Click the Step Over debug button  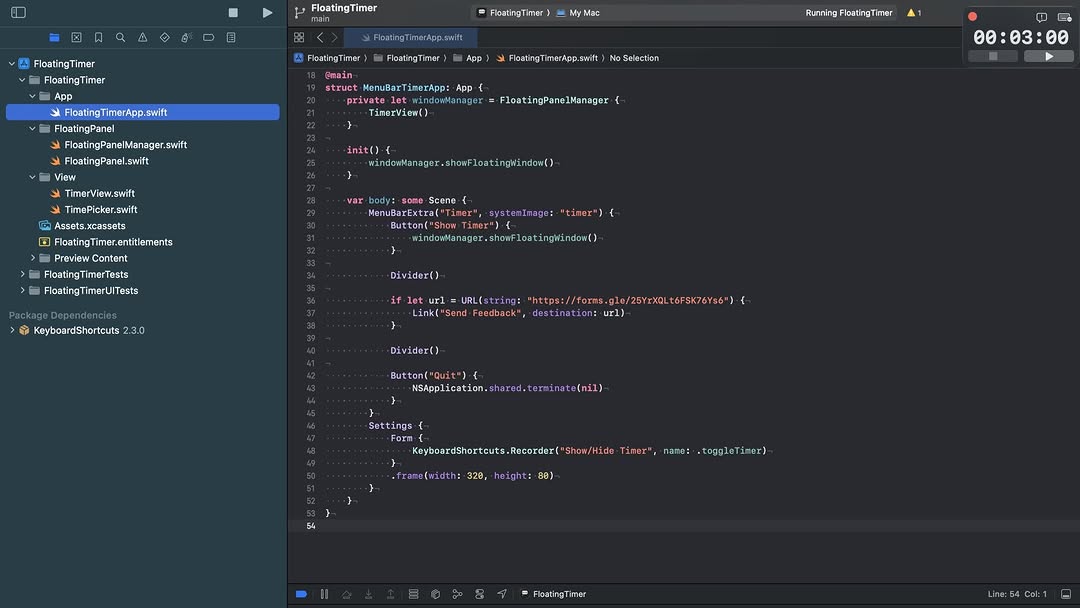pyautogui.click(x=346, y=594)
